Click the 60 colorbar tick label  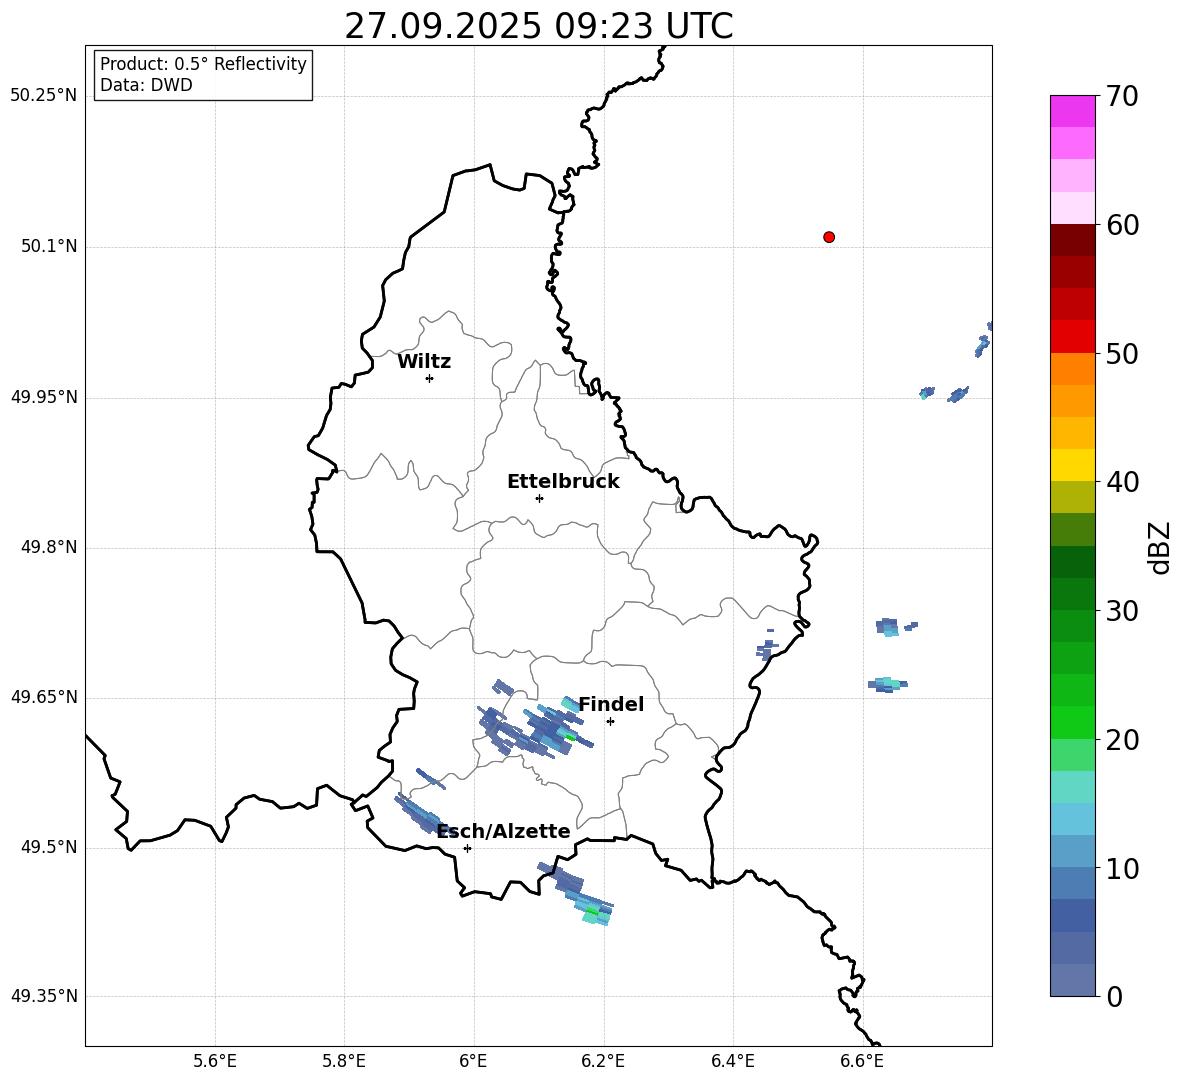[1123, 225]
